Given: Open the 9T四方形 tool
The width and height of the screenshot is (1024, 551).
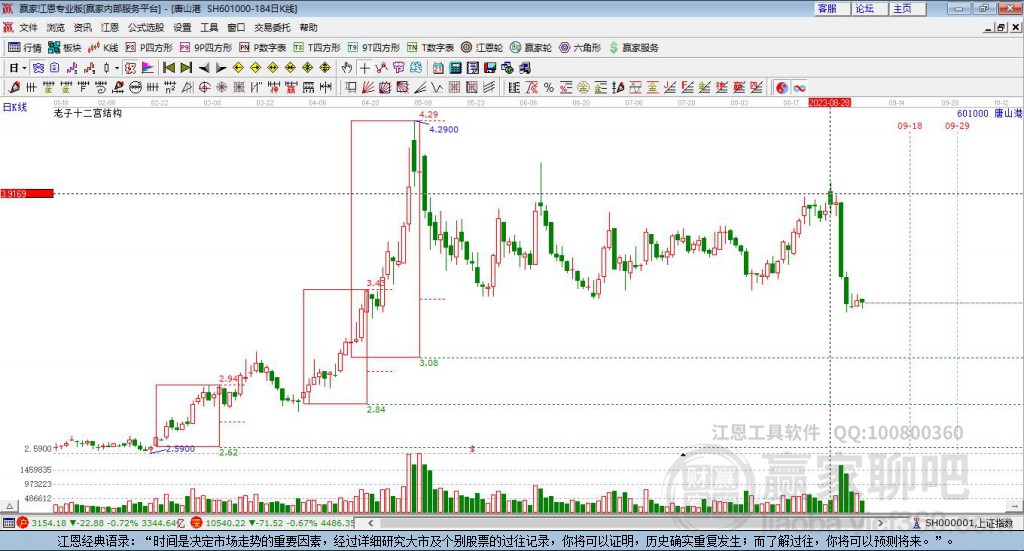Looking at the screenshot, I should point(374,48).
